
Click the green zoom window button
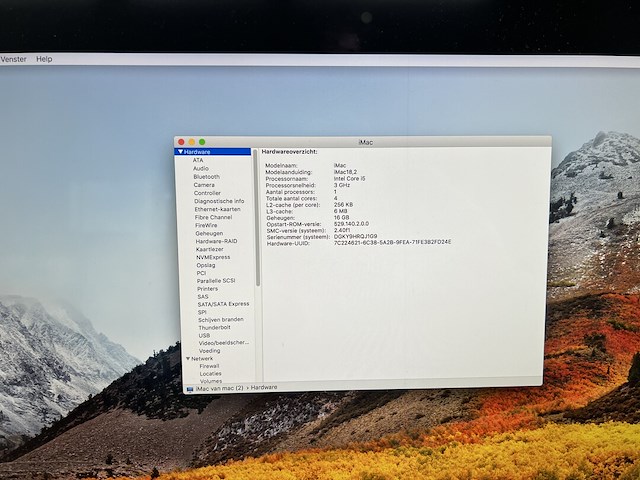[x=202, y=142]
